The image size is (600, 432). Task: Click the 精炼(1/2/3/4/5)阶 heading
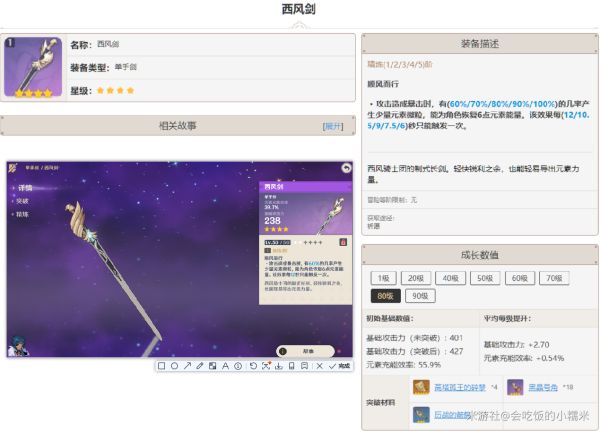(x=400, y=64)
